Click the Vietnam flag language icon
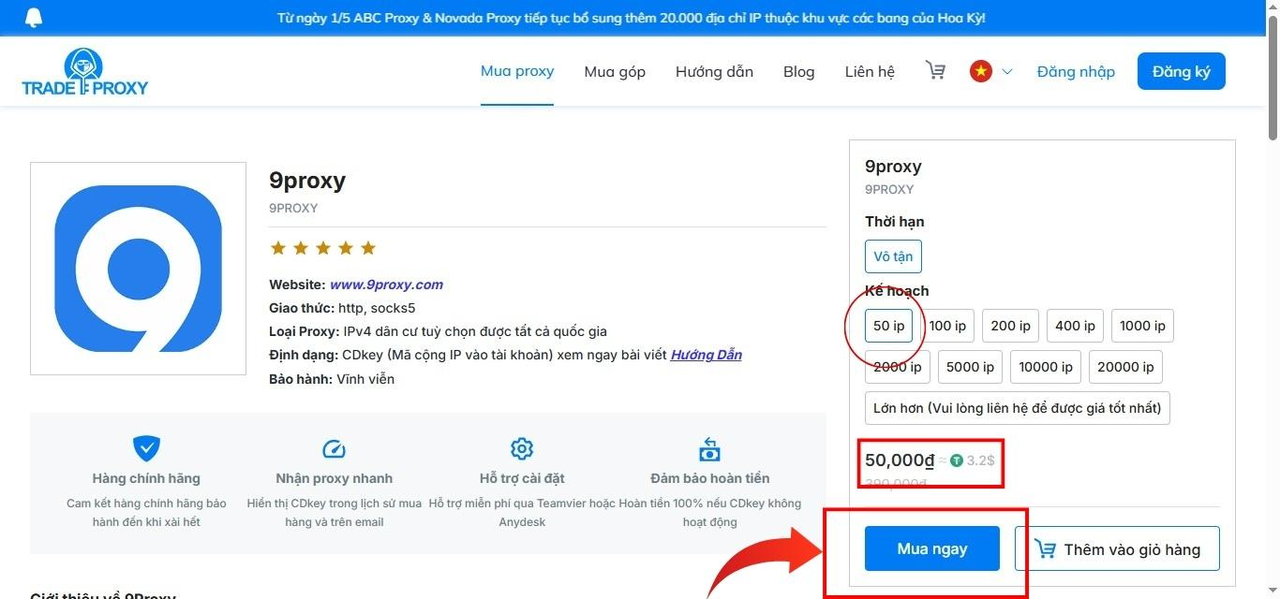This screenshot has width=1280, height=599. (980, 71)
